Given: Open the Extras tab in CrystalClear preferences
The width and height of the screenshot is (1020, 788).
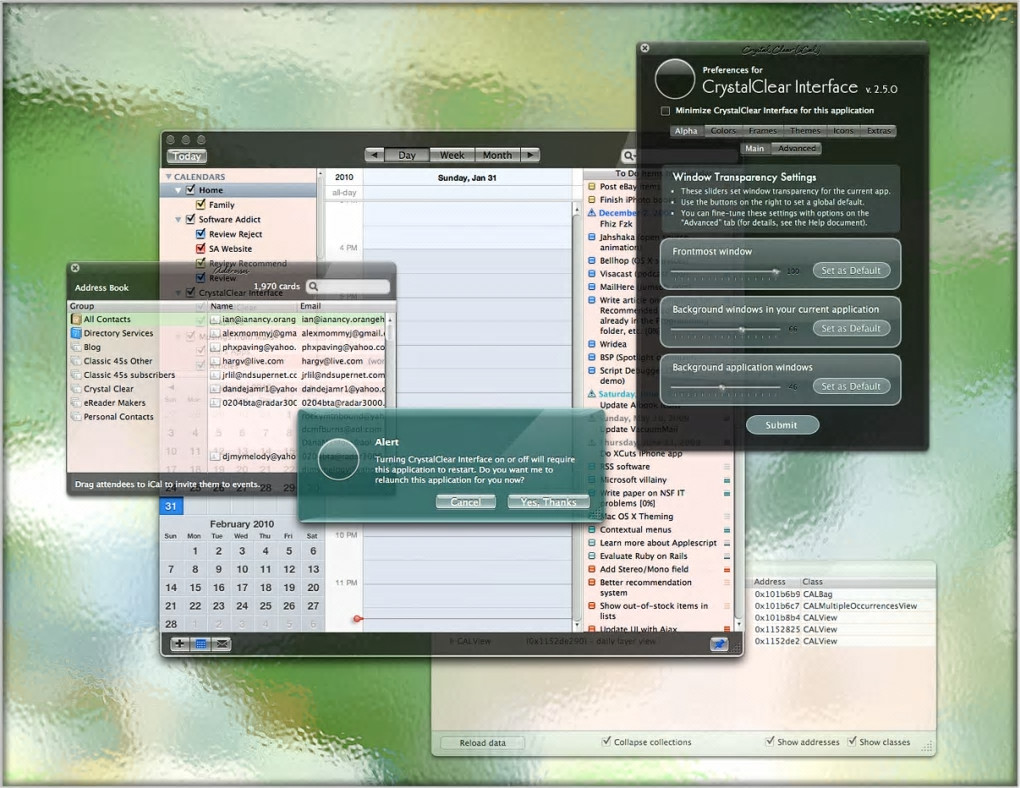Looking at the screenshot, I should (879, 131).
